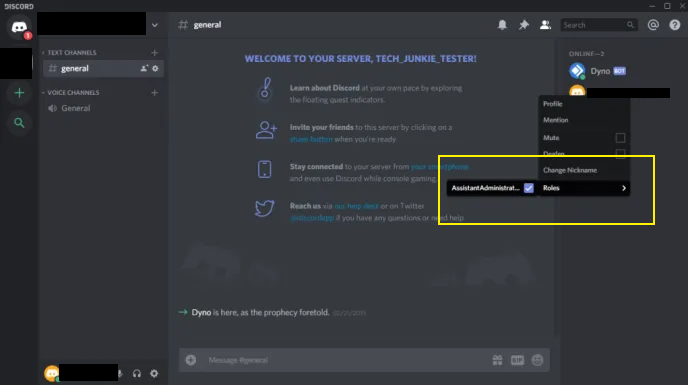
Task: Click your avatar in user panel
Action: 51,374
